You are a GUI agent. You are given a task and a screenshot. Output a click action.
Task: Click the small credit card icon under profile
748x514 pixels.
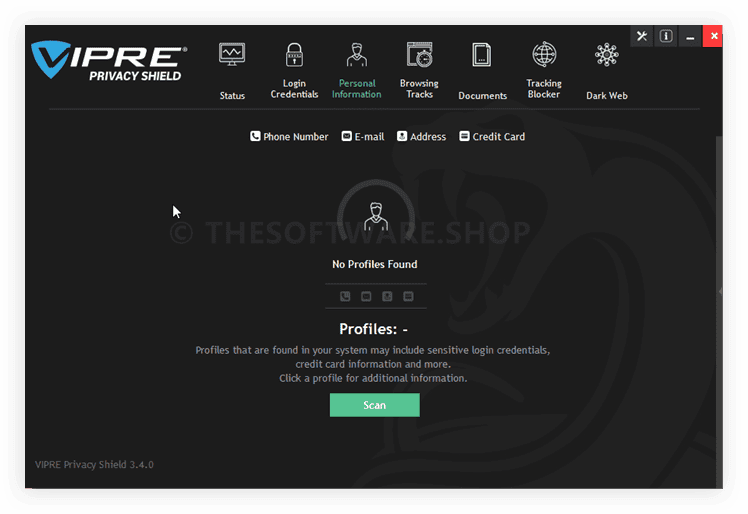(408, 296)
